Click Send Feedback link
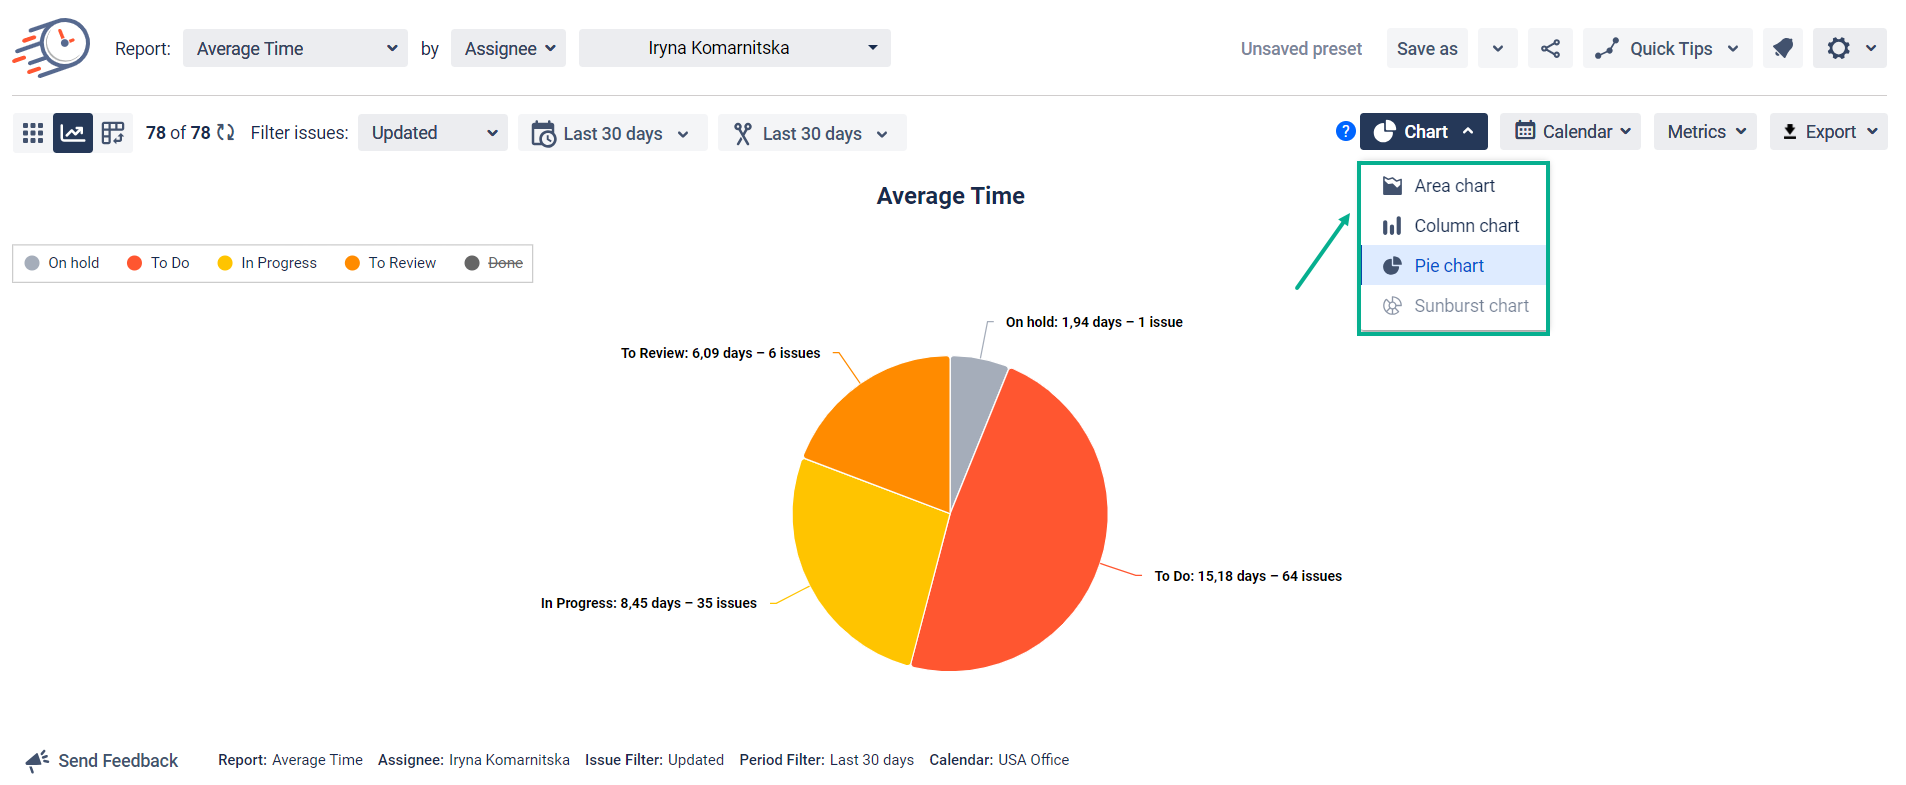The width and height of the screenshot is (1906, 785). point(104,761)
